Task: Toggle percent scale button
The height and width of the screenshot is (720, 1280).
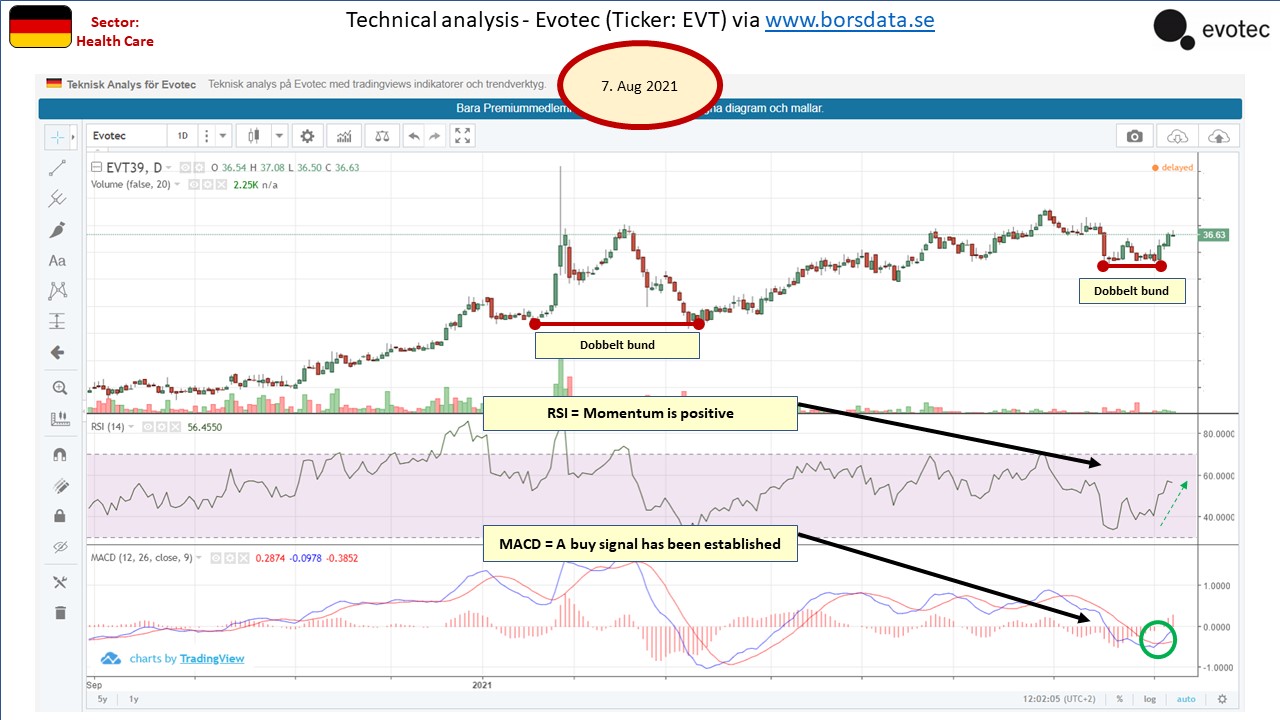Action: coord(1120,699)
